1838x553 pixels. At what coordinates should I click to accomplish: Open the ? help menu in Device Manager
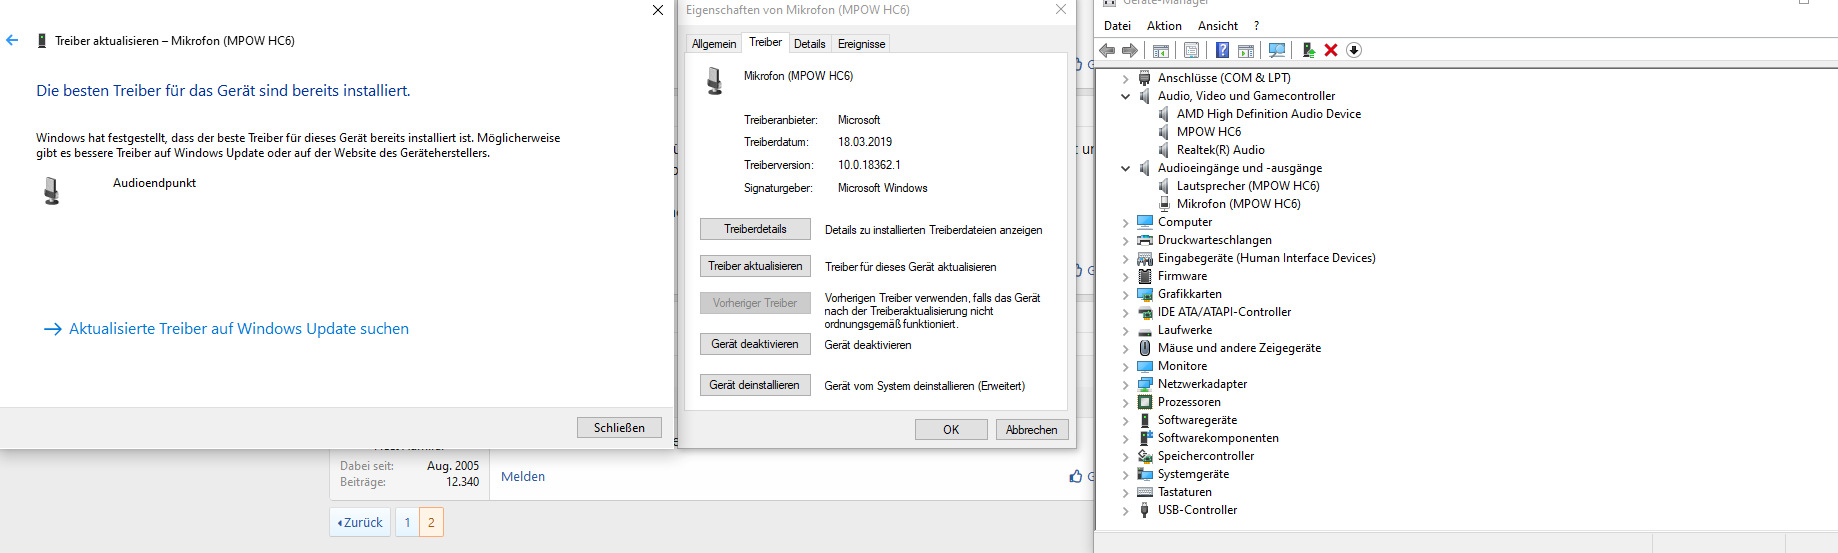1256,26
